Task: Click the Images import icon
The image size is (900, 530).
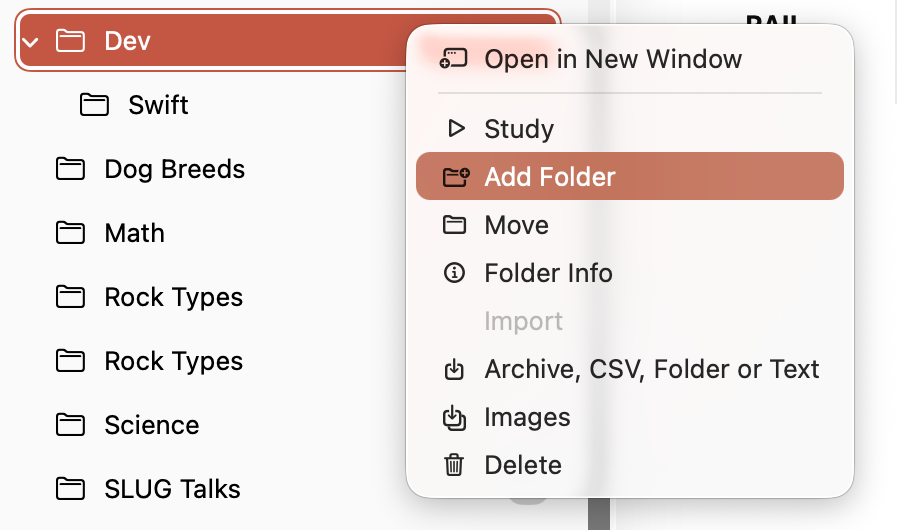Action: (x=453, y=417)
